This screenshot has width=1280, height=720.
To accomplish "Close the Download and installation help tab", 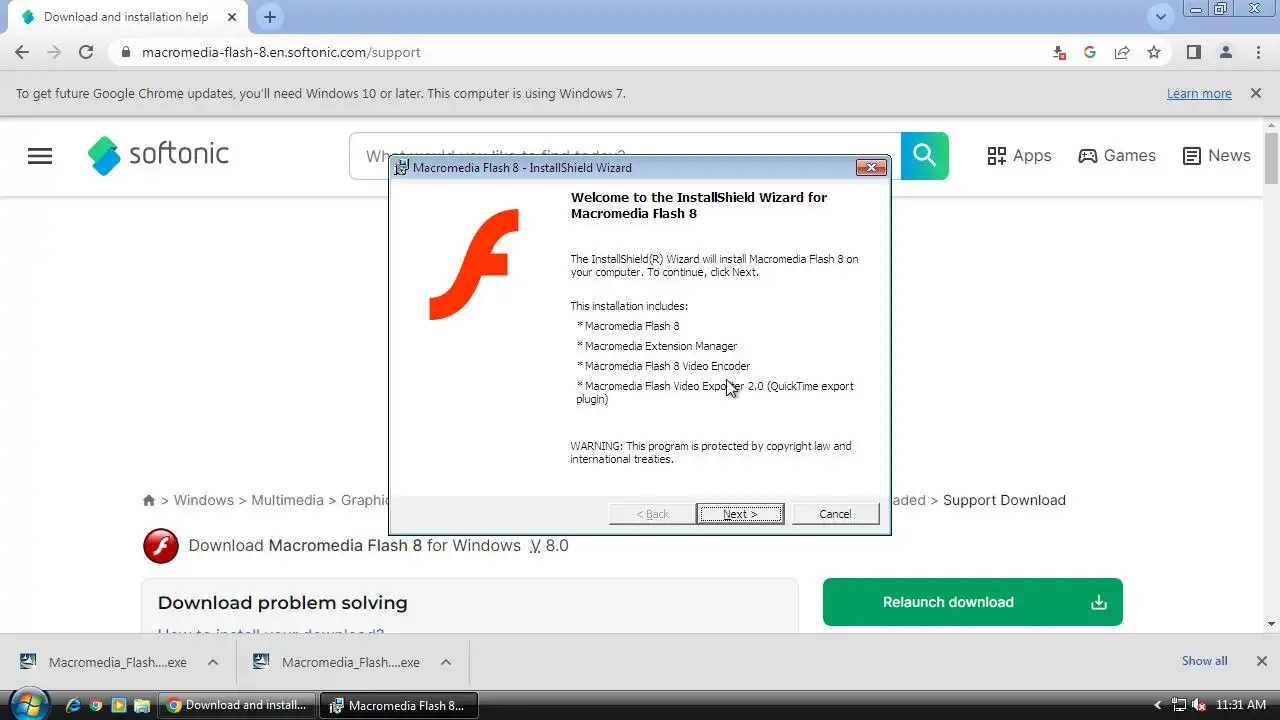I will [x=232, y=17].
